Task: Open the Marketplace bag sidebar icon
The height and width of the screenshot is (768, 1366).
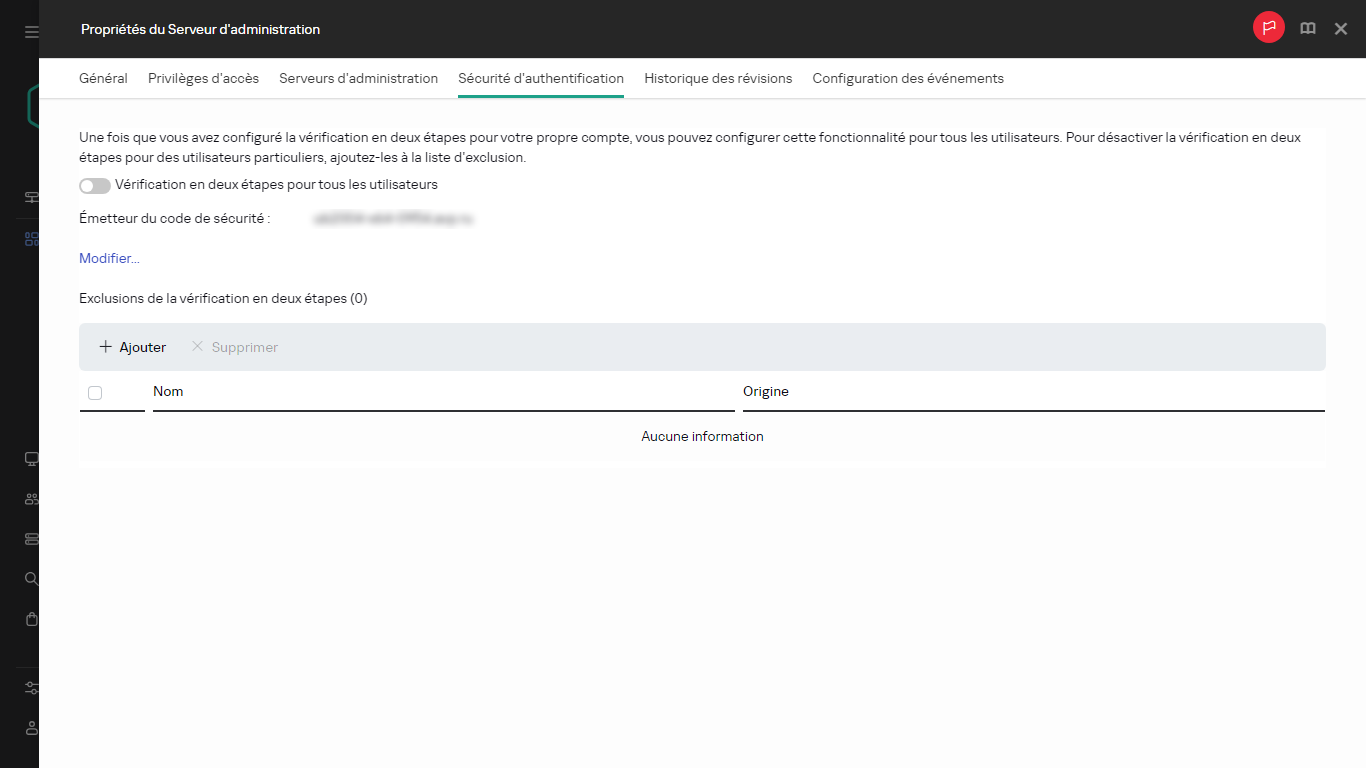Action: click(30, 618)
